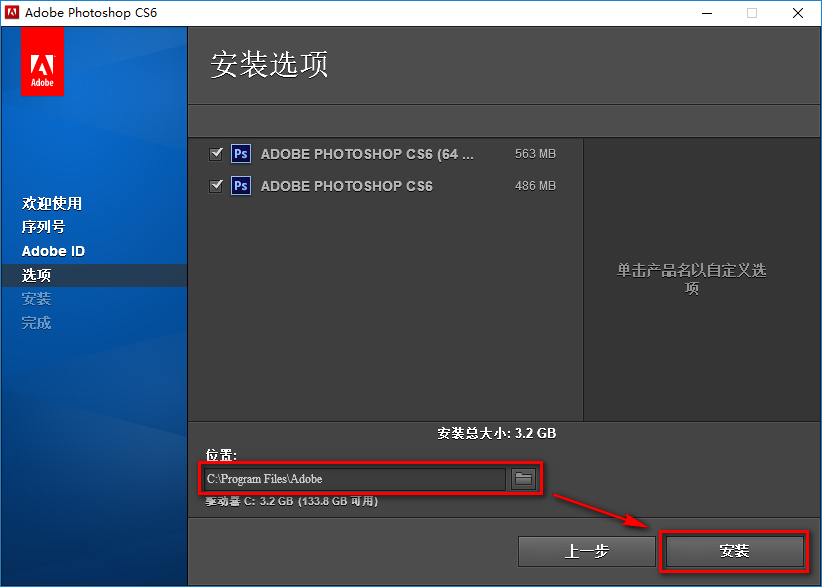Click the Ps icon for Photoshop CS6 32-bit

(240, 185)
